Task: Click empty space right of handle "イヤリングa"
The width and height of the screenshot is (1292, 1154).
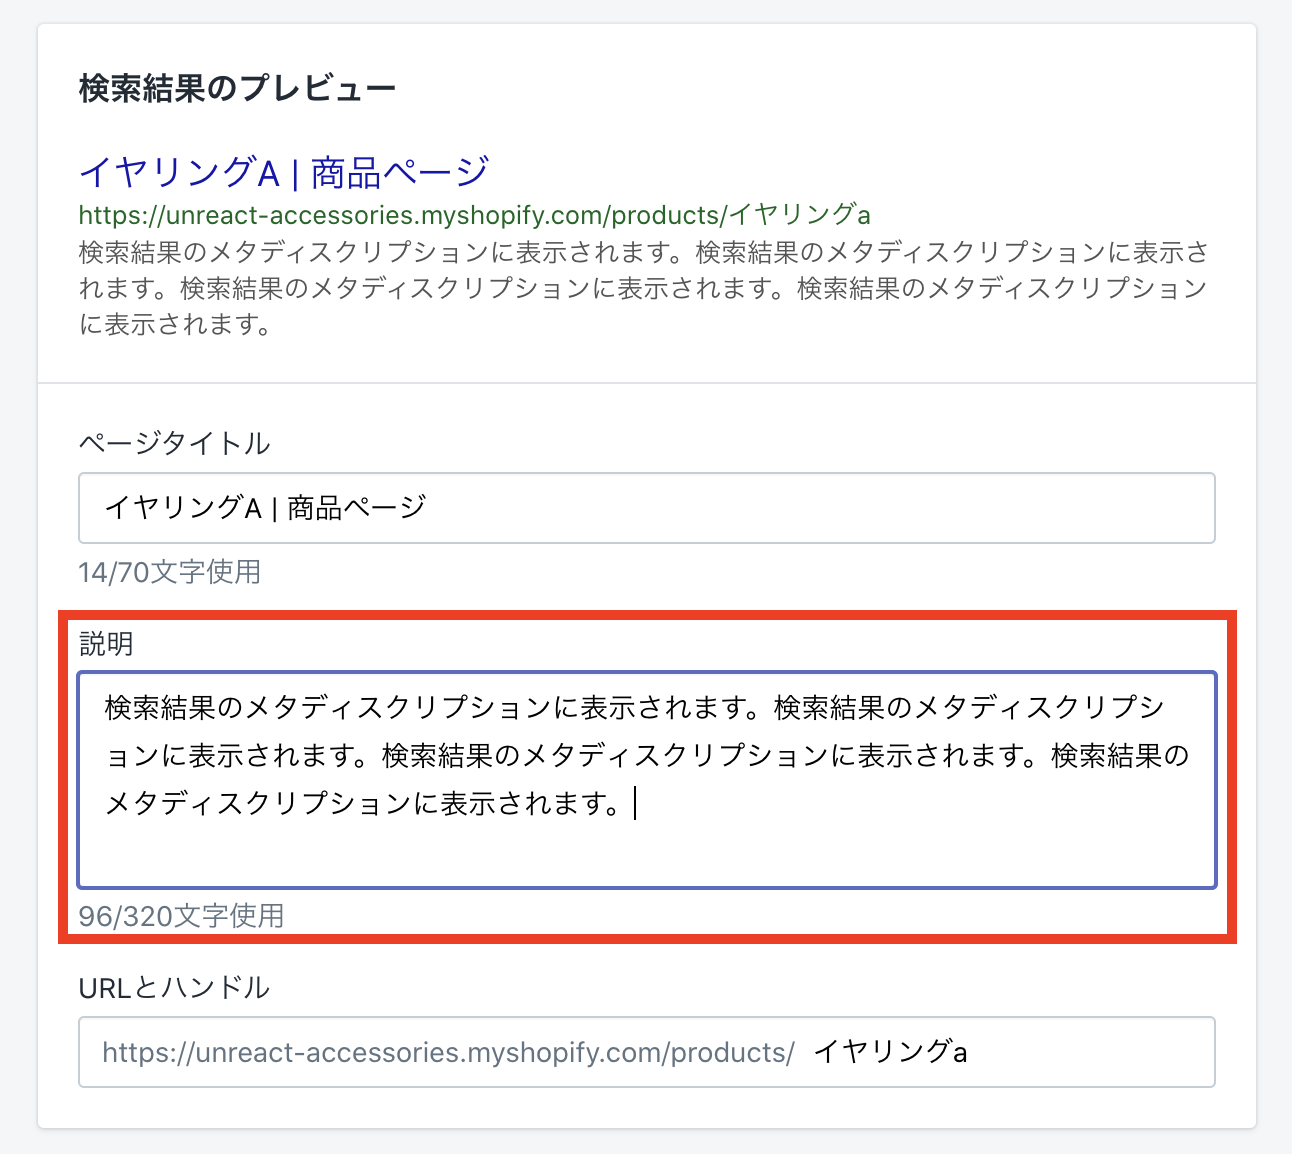Action: point(1090,1052)
